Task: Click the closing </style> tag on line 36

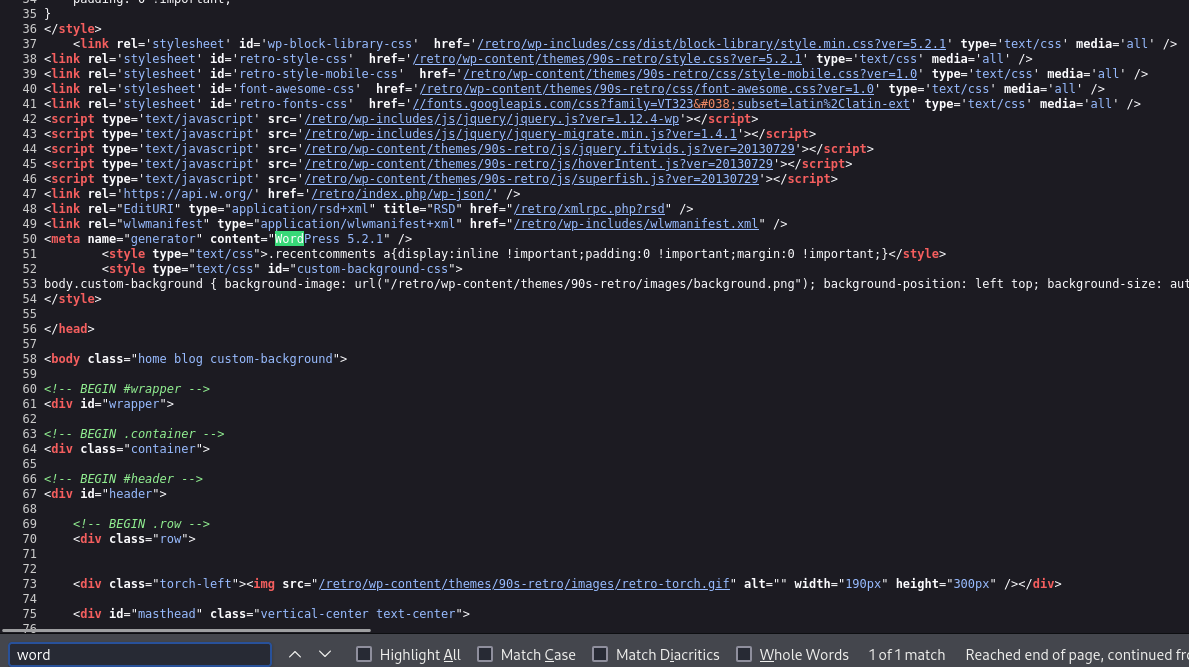Action: (73, 29)
